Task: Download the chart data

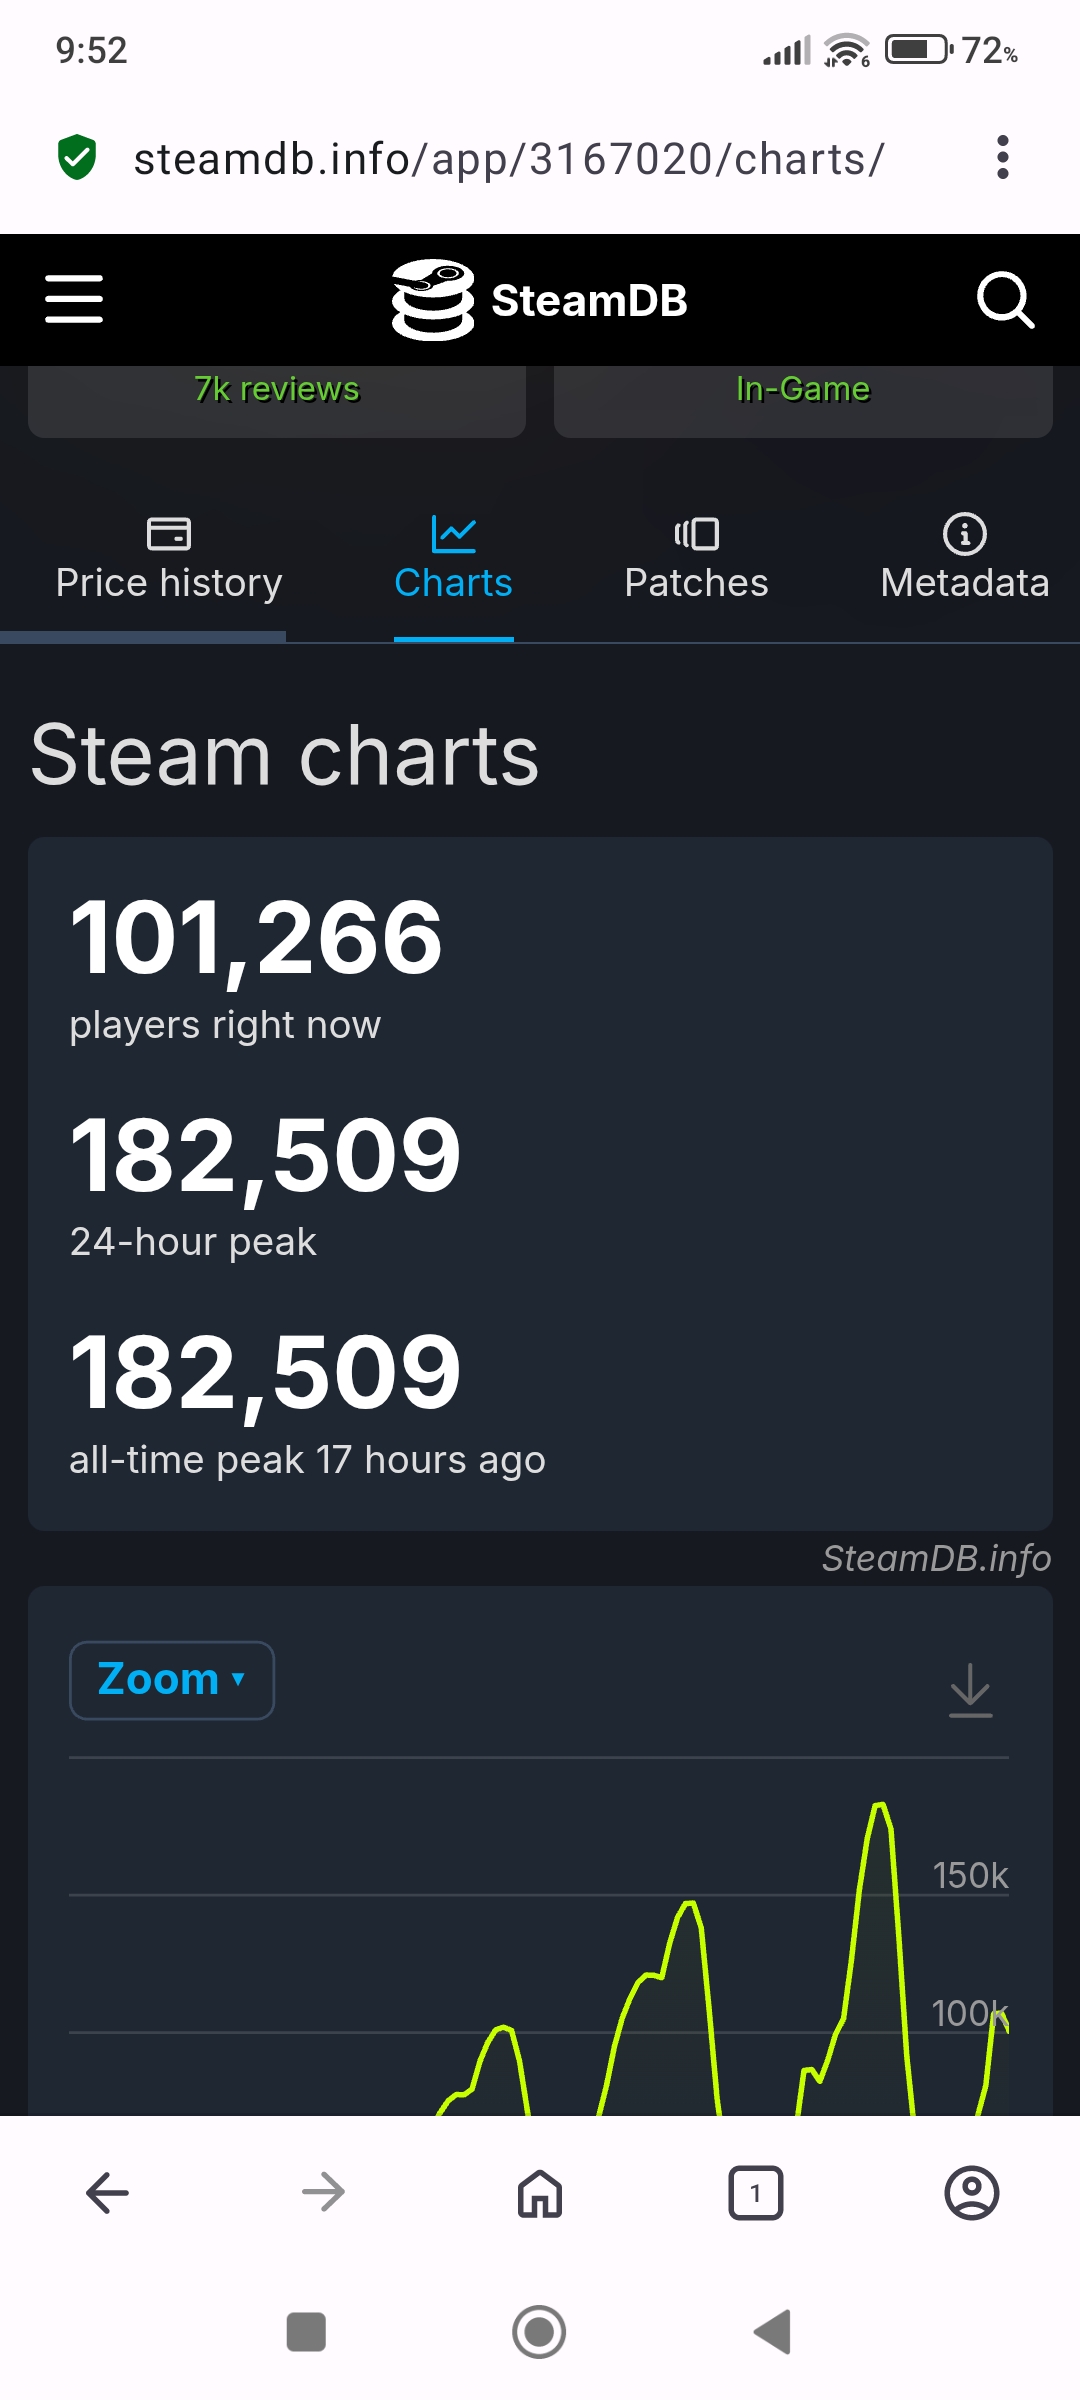Action: (970, 1690)
